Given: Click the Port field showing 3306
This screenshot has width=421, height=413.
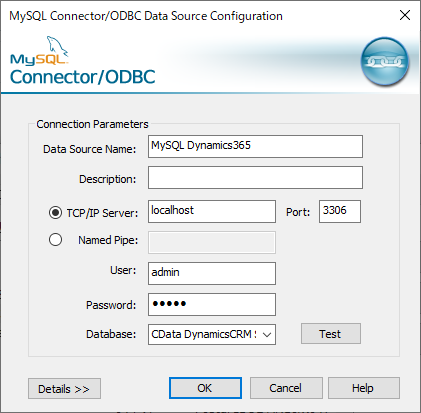Looking at the screenshot, I should point(340,211).
